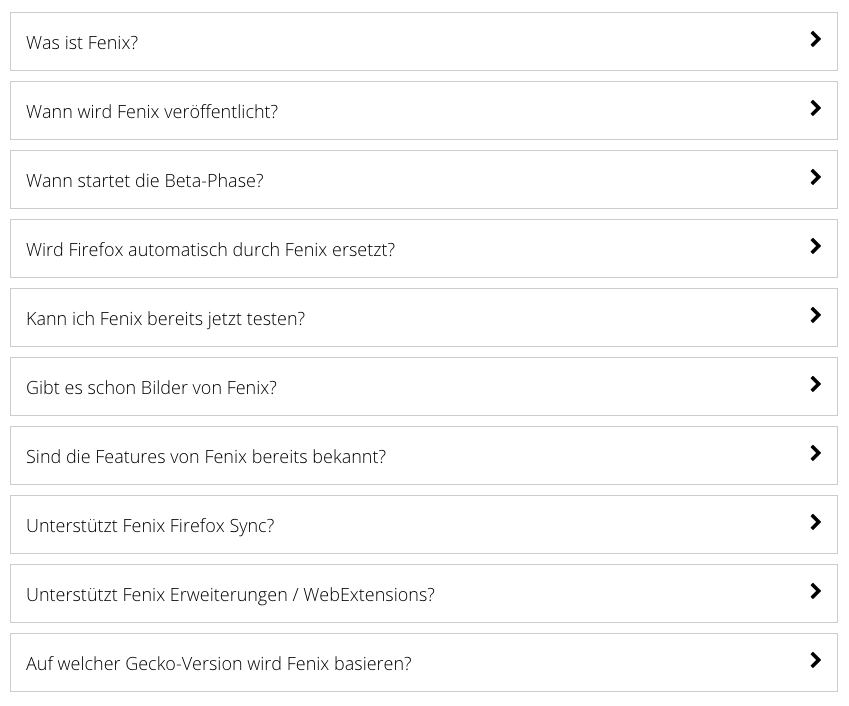Viewport: 849px width, 706px height.
Task: Click arrow icon on Fenix Features question
Action: click(x=815, y=454)
